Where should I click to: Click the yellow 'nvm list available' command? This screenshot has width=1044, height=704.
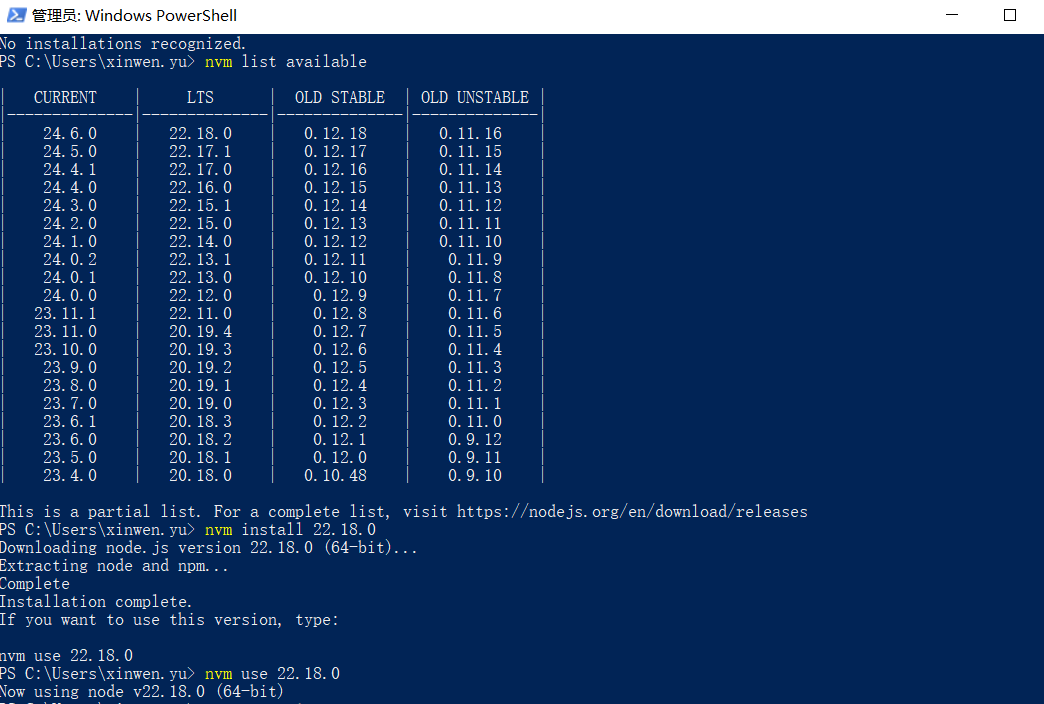coord(285,62)
